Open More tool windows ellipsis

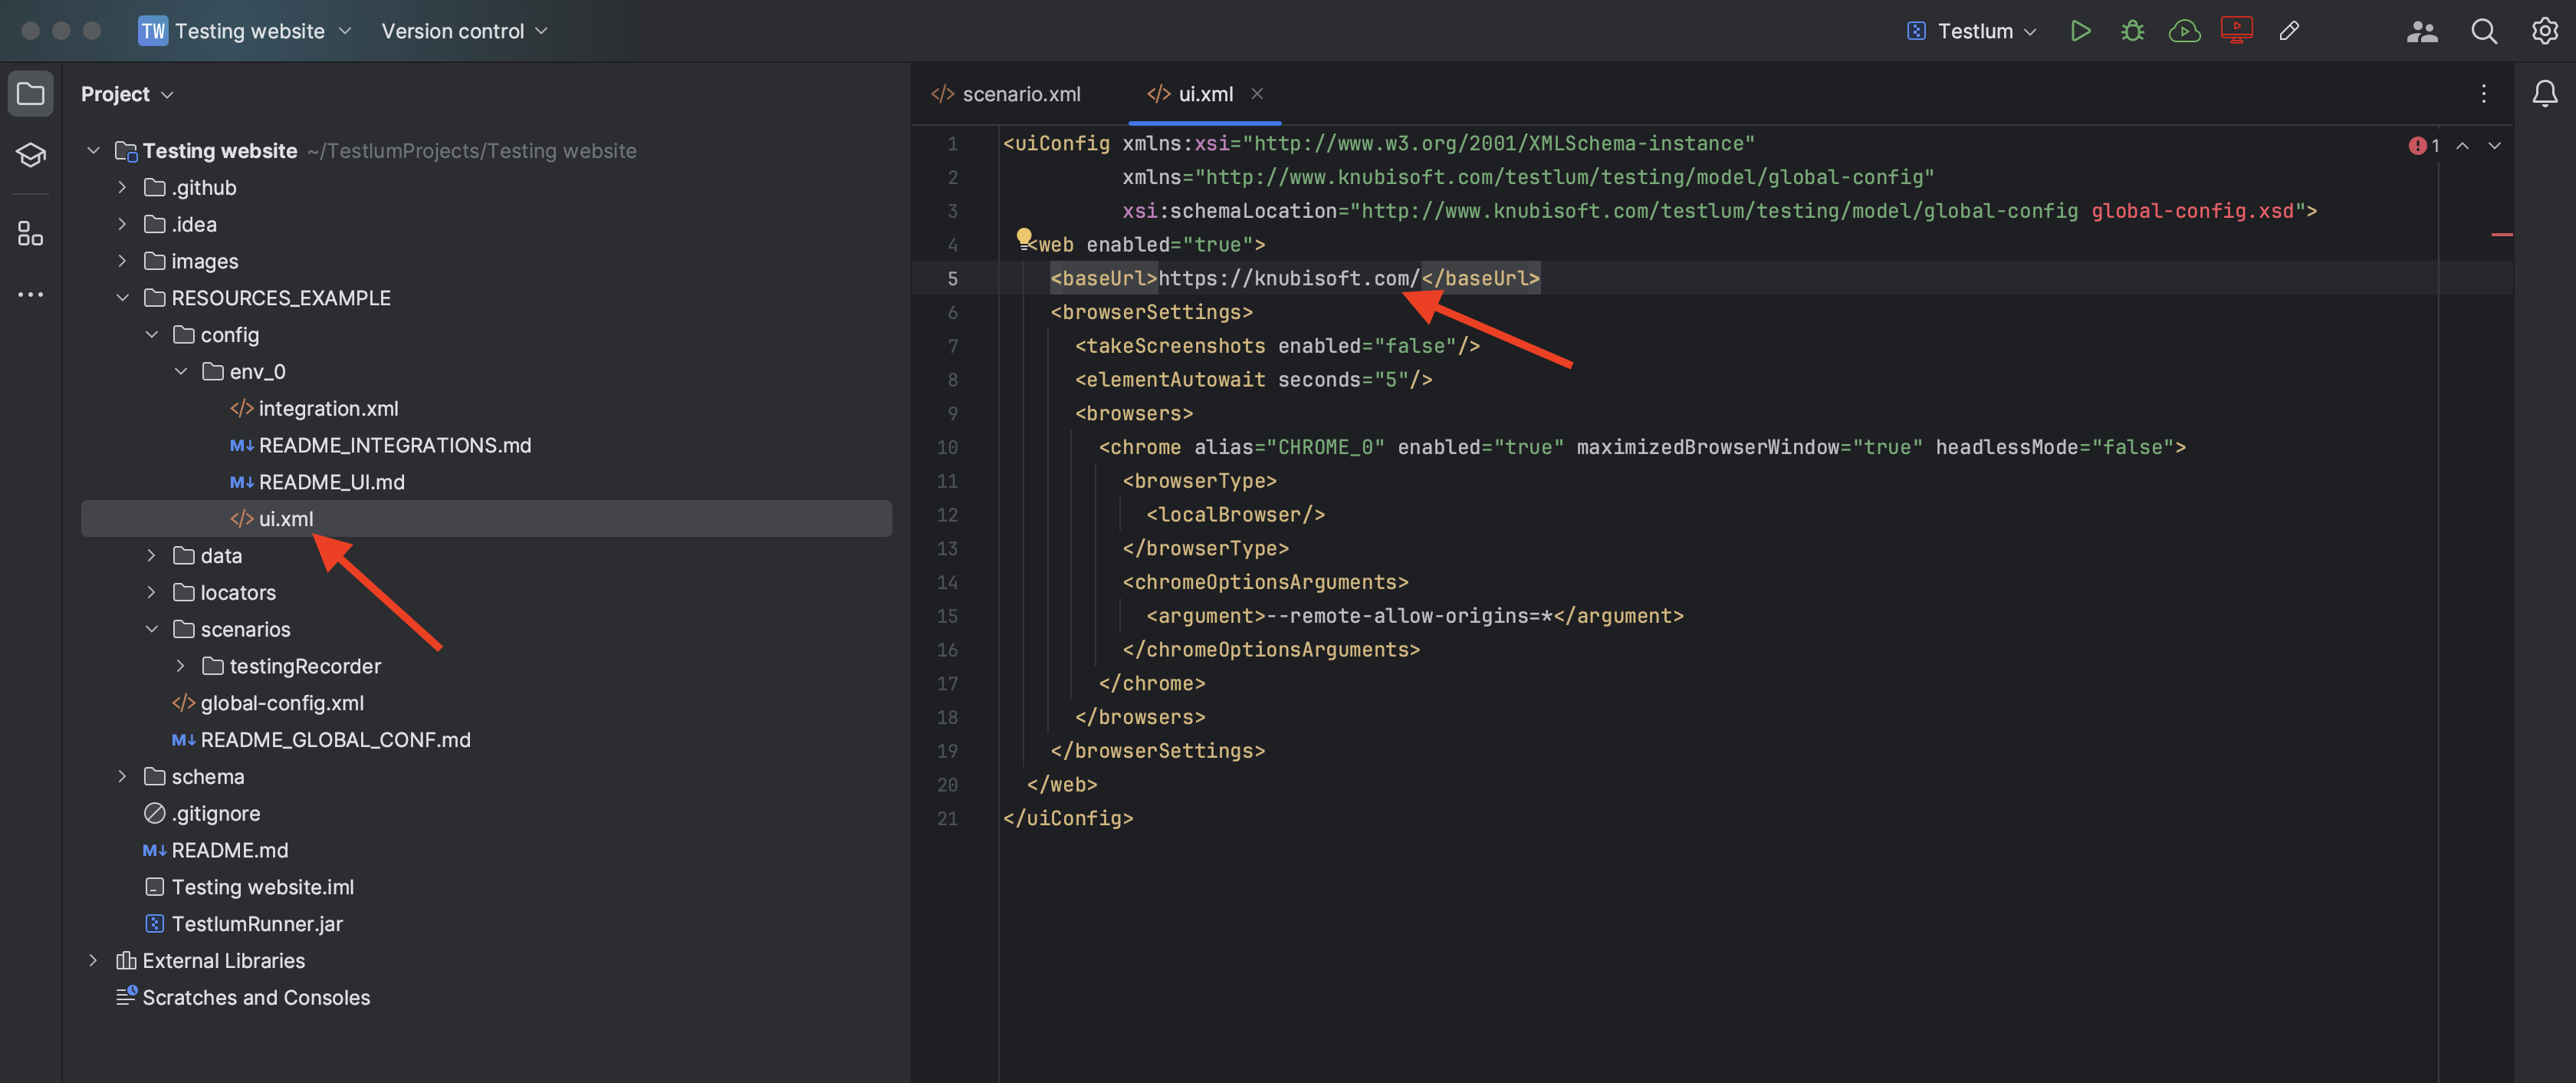tap(31, 294)
